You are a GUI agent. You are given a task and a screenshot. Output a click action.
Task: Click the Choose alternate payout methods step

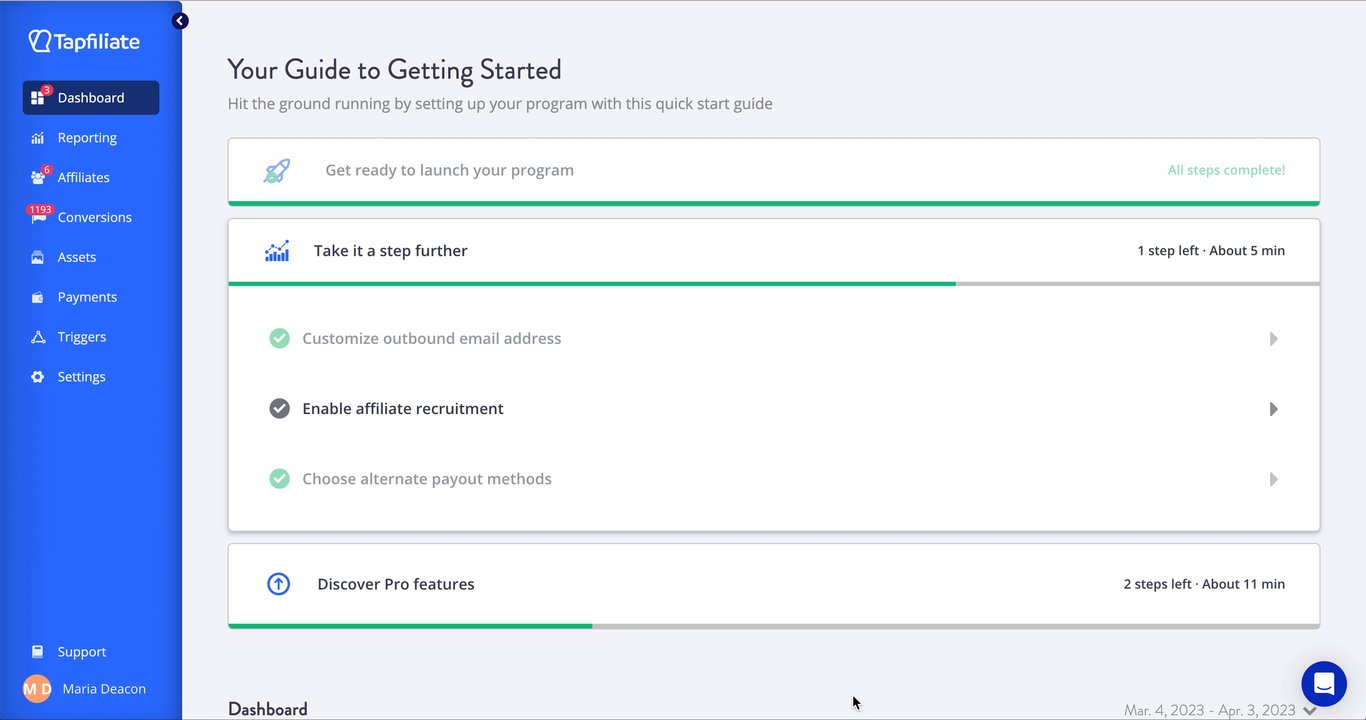pyautogui.click(x=427, y=479)
